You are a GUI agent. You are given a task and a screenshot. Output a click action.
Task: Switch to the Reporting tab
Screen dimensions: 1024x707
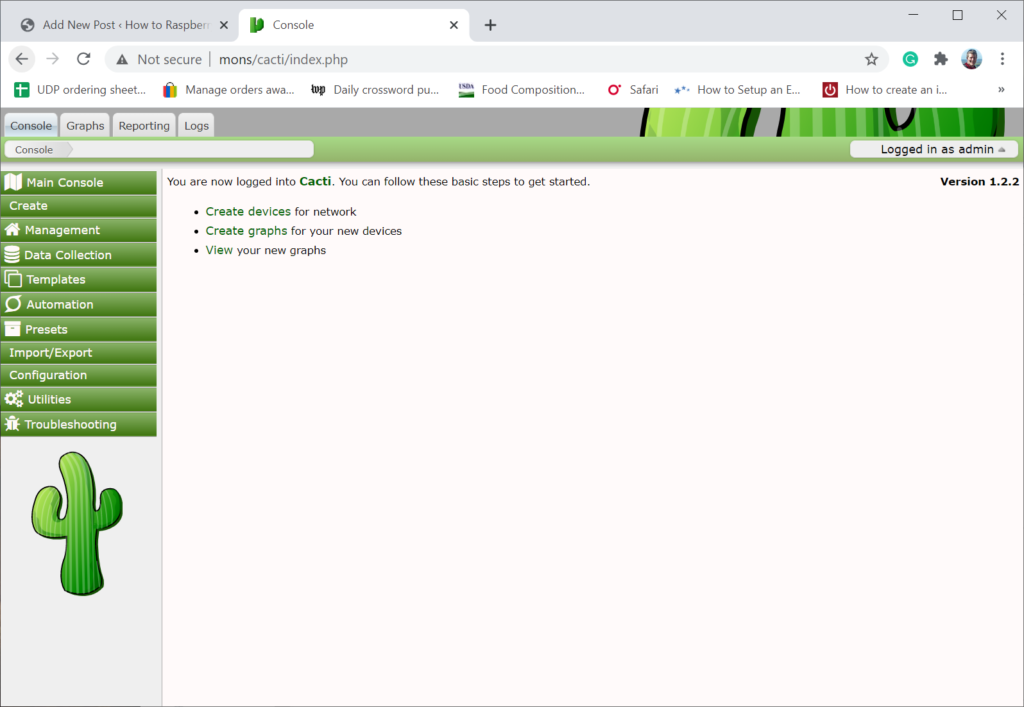click(144, 125)
